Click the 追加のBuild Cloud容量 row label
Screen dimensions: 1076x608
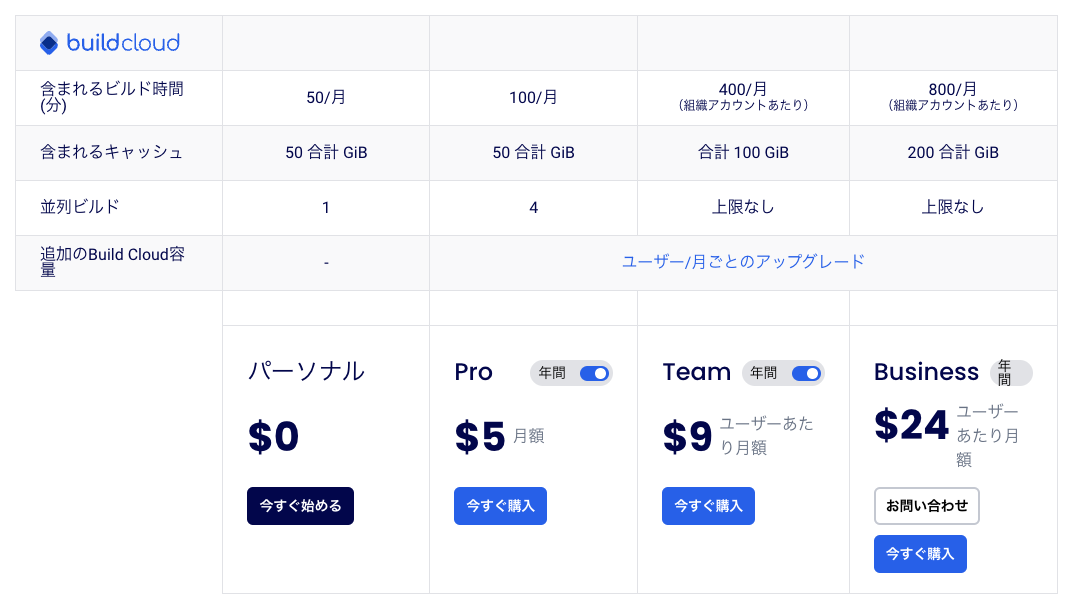(111, 262)
